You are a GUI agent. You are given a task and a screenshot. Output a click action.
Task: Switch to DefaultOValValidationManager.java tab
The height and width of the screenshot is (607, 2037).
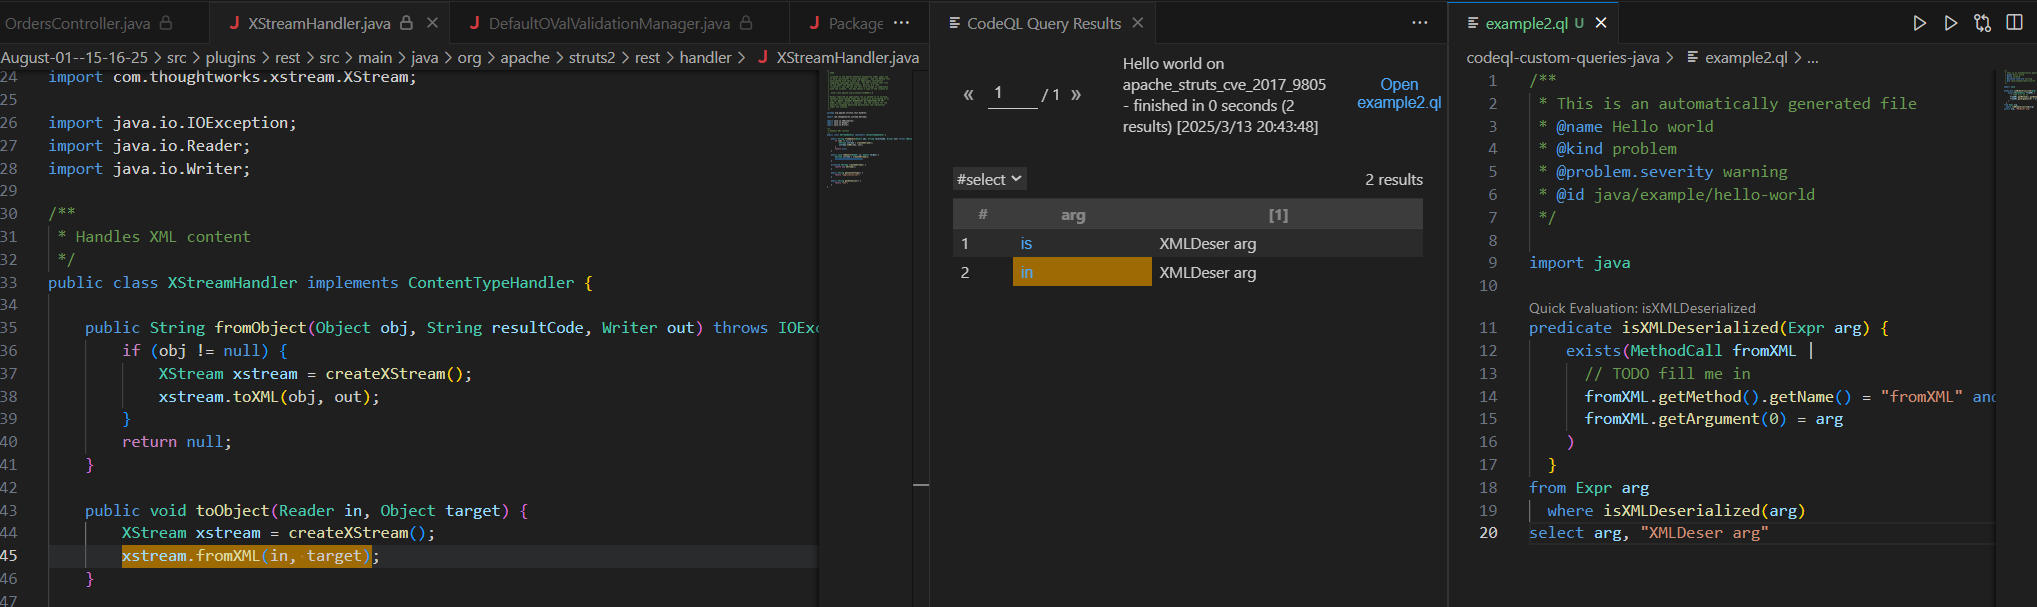click(x=609, y=23)
